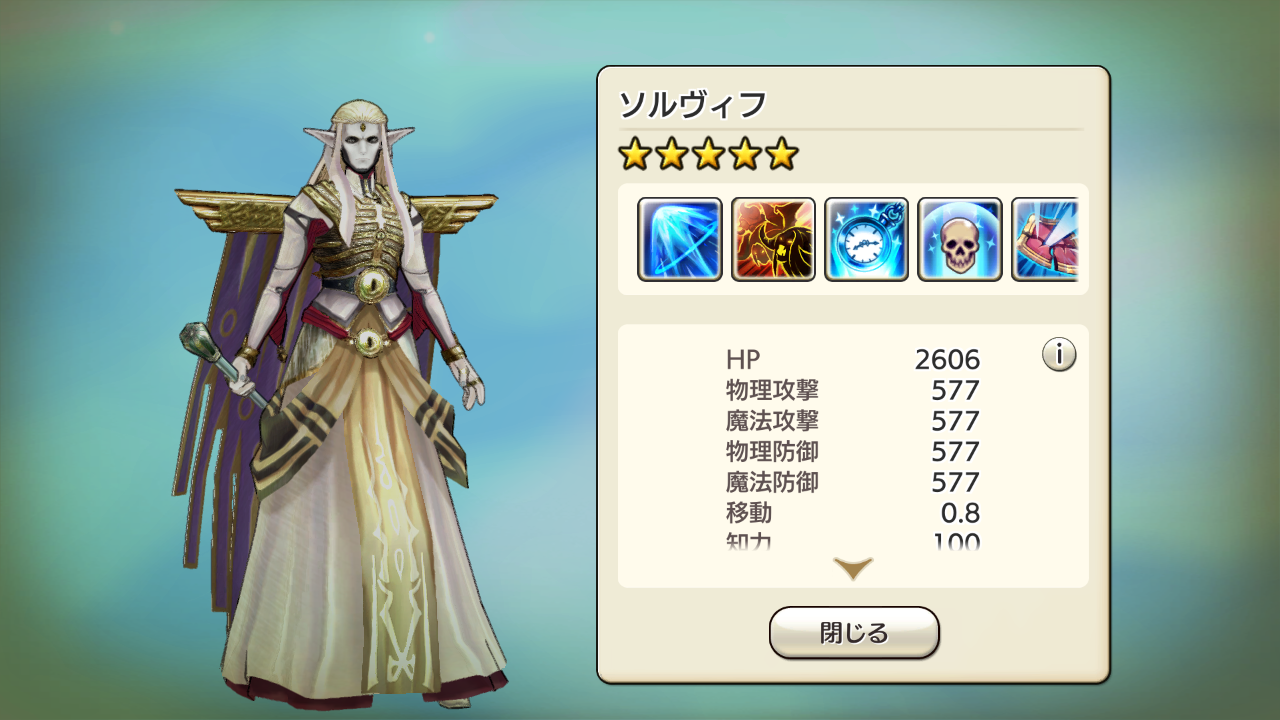Screen dimensions: 1280x720
Task: Tap the first gold rarity star
Action: [x=634, y=154]
